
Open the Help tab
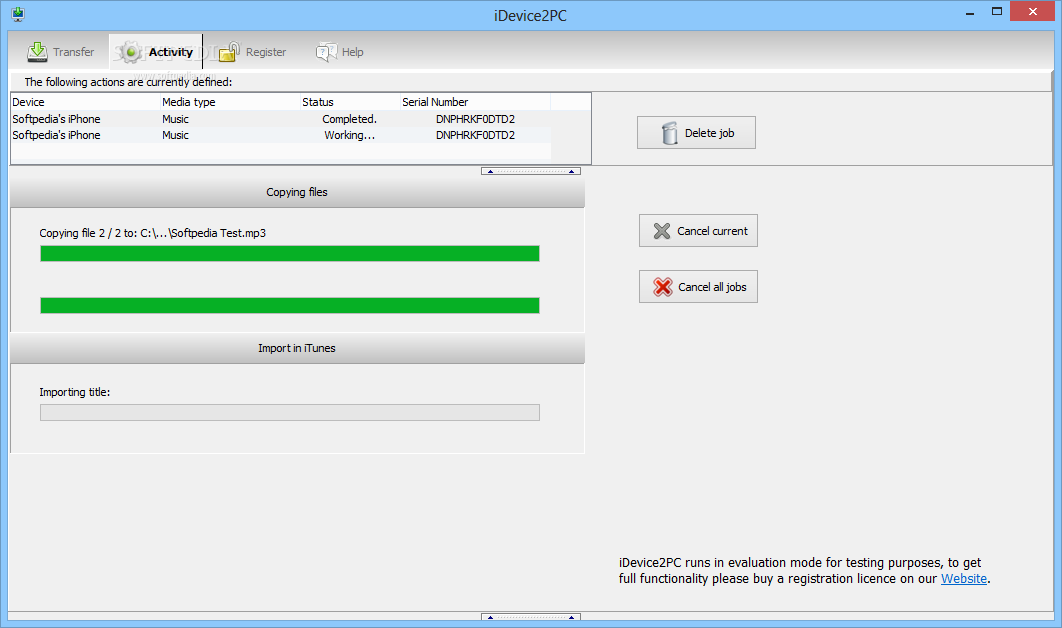coord(340,52)
